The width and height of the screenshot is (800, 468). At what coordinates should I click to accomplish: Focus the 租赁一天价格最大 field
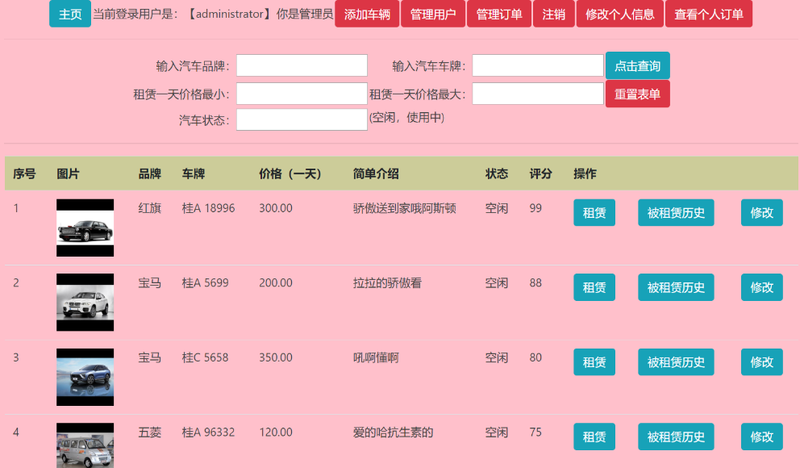(538, 93)
